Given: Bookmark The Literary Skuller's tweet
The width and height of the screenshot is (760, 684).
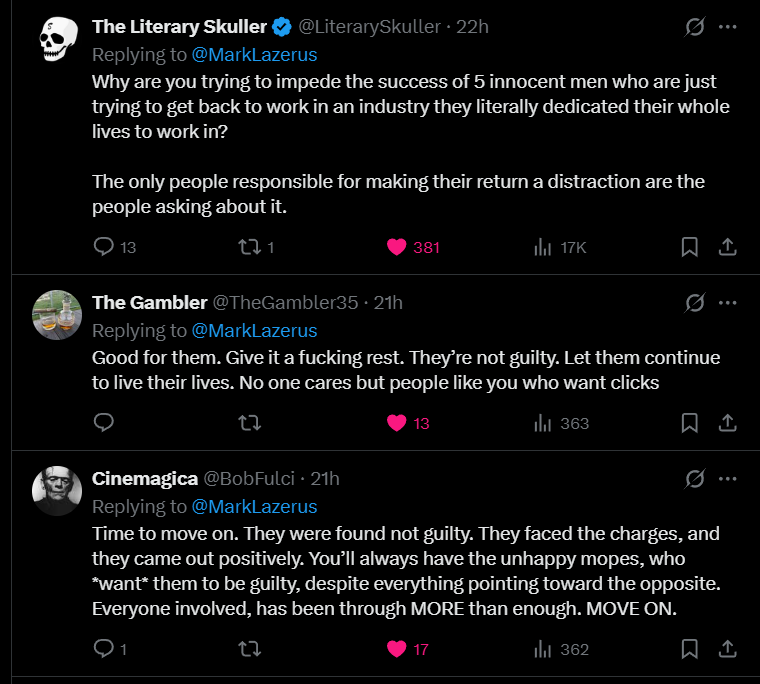Looking at the screenshot, I should click(689, 247).
